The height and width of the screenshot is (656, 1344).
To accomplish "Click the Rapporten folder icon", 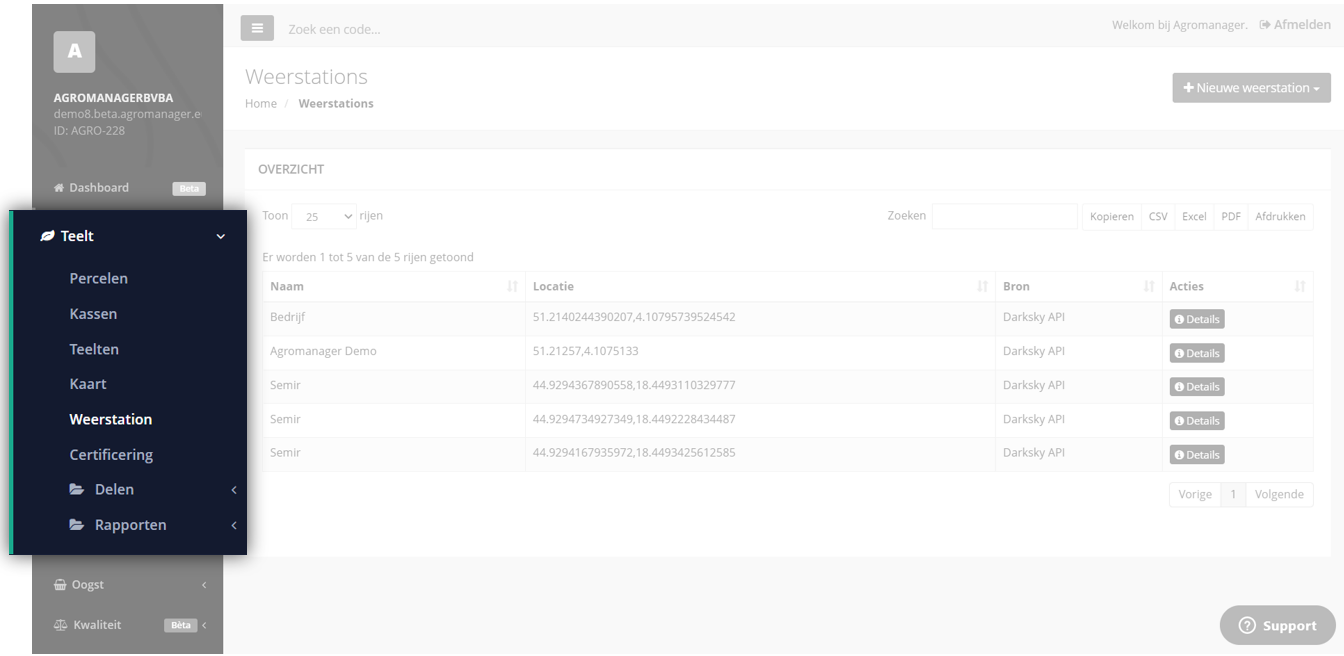I will pyautogui.click(x=77, y=525).
